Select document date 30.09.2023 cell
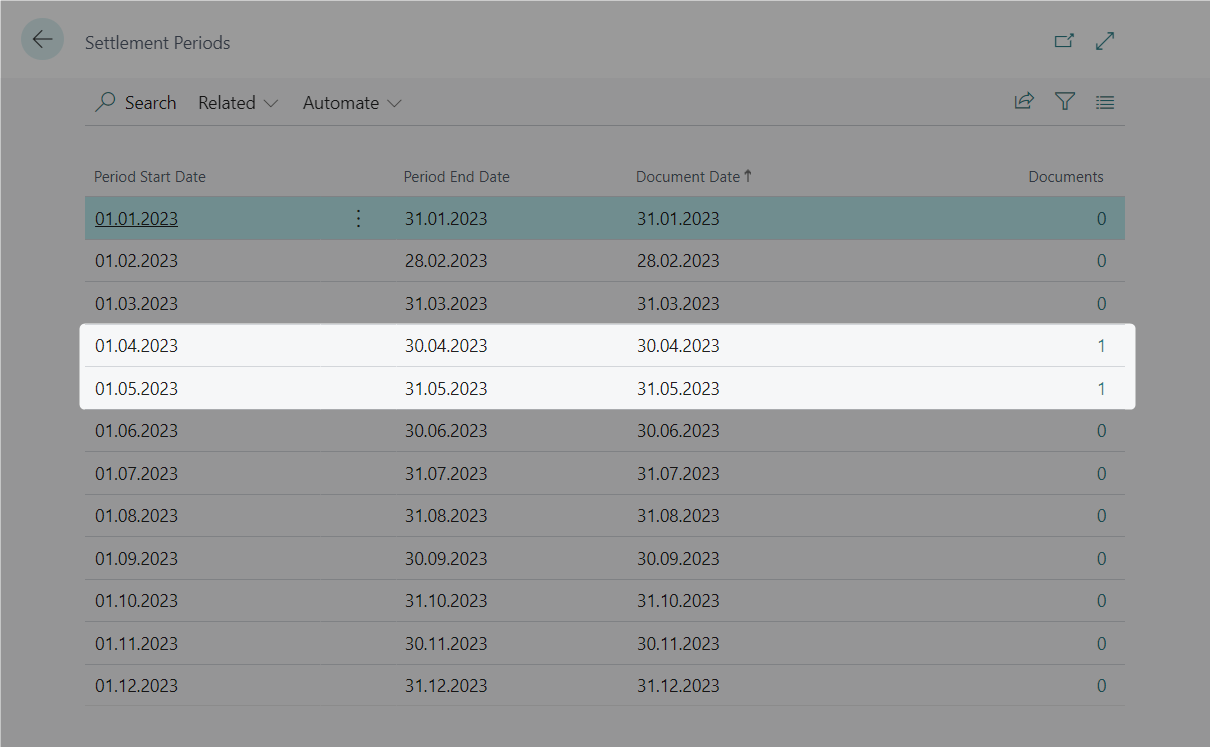The width and height of the screenshot is (1210, 747). 678,558
